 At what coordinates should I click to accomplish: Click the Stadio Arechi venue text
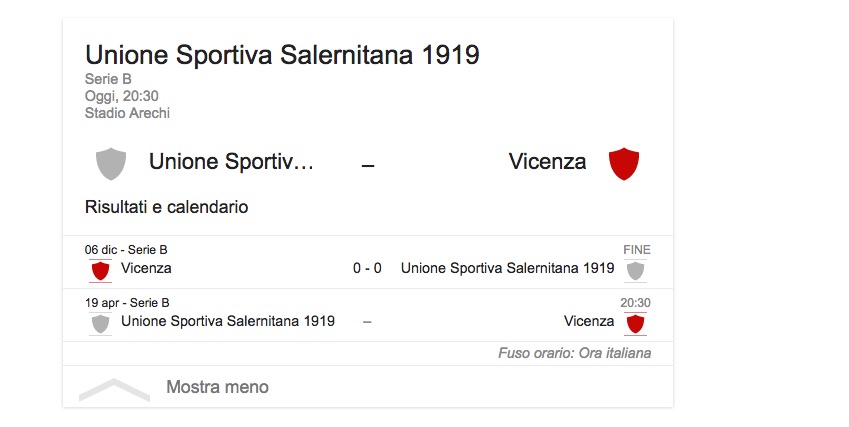[128, 113]
